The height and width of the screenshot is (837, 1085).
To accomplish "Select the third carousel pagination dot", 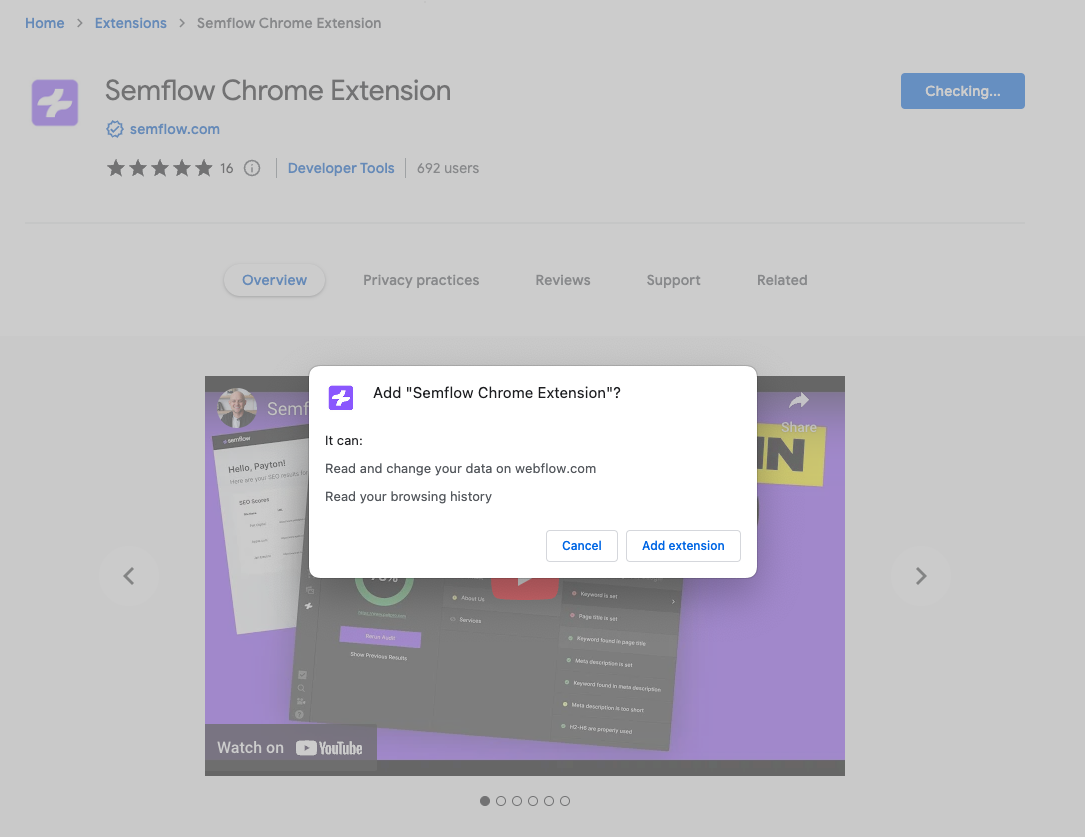I will coord(517,801).
